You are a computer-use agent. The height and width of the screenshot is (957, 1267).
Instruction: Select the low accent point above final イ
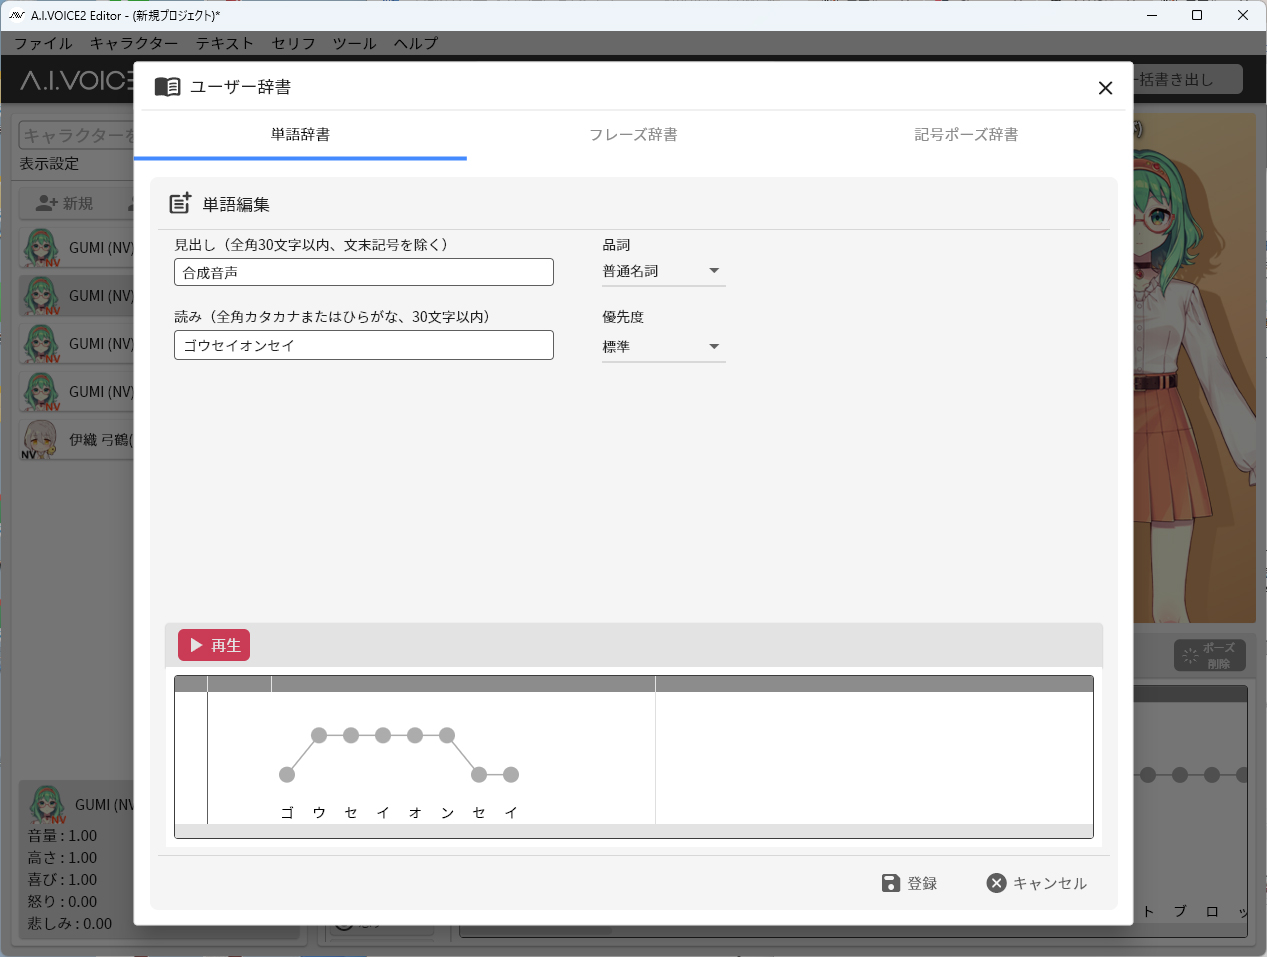[x=511, y=774]
